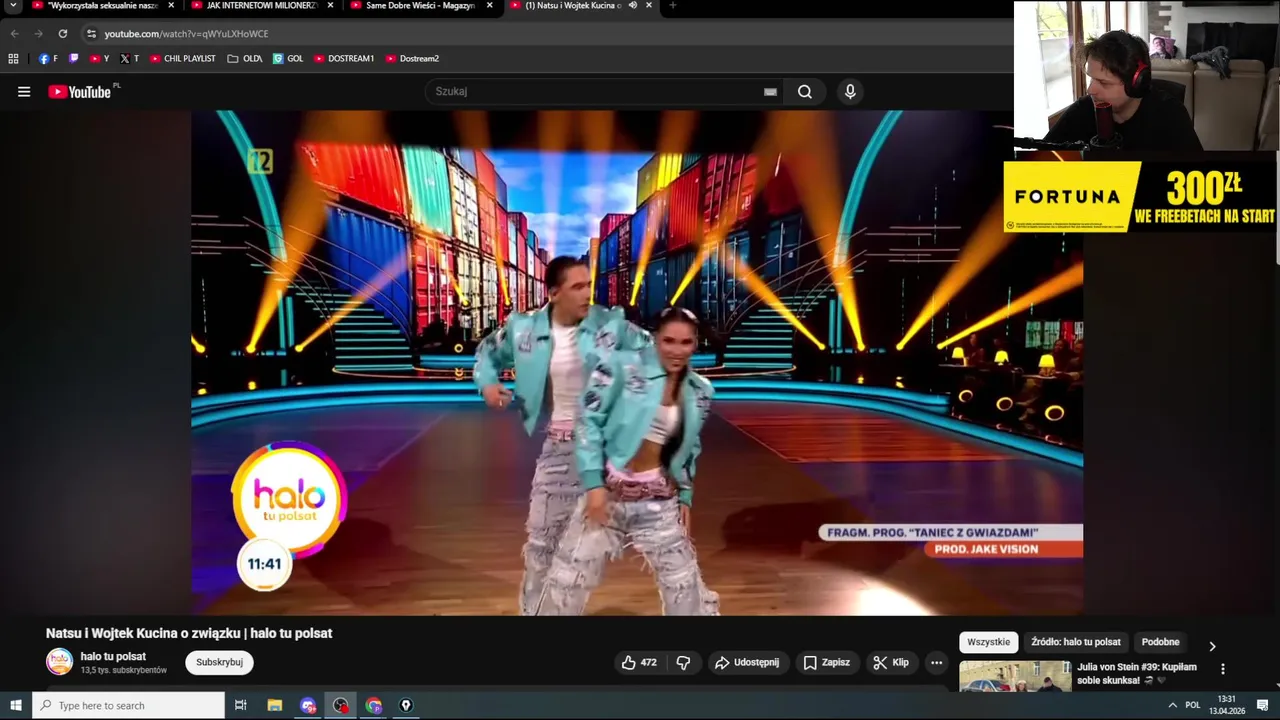The width and height of the screenshot is (1280, 720).
Task: Open the YouTube hamburger guide menu
Action: (24, 92)
